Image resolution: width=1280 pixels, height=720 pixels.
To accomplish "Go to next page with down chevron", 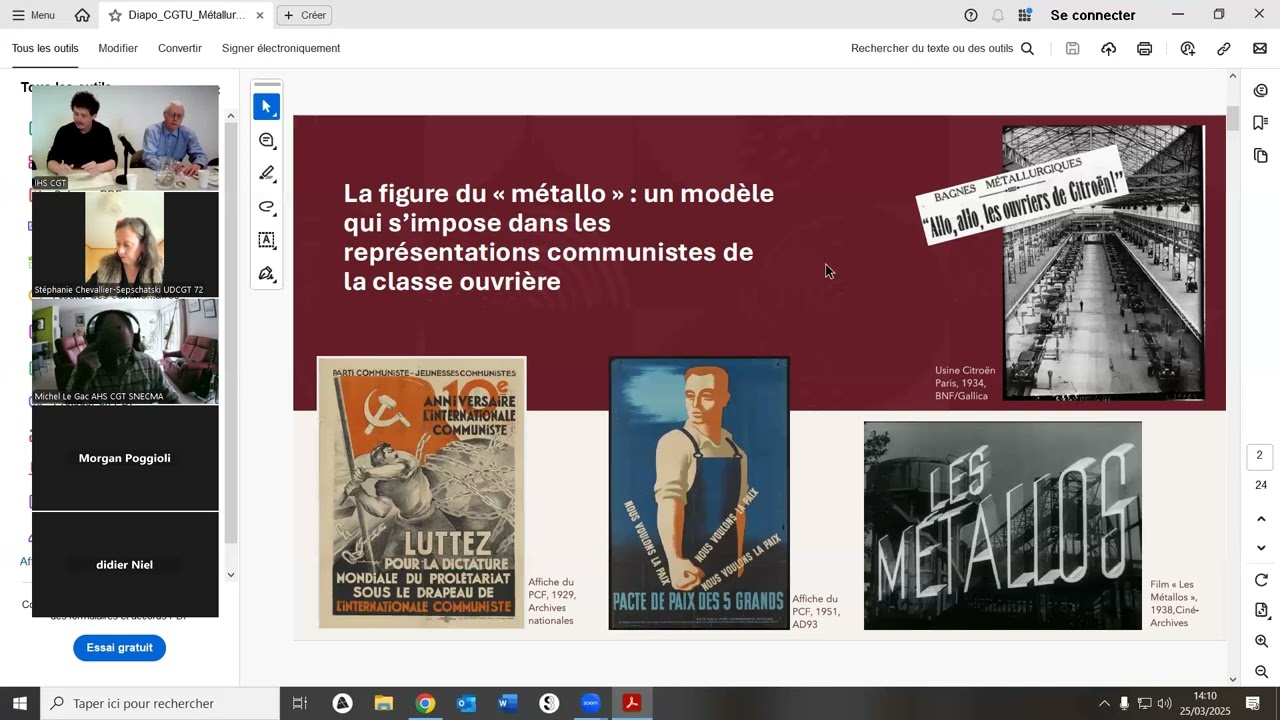I will tap(1261, 548).
